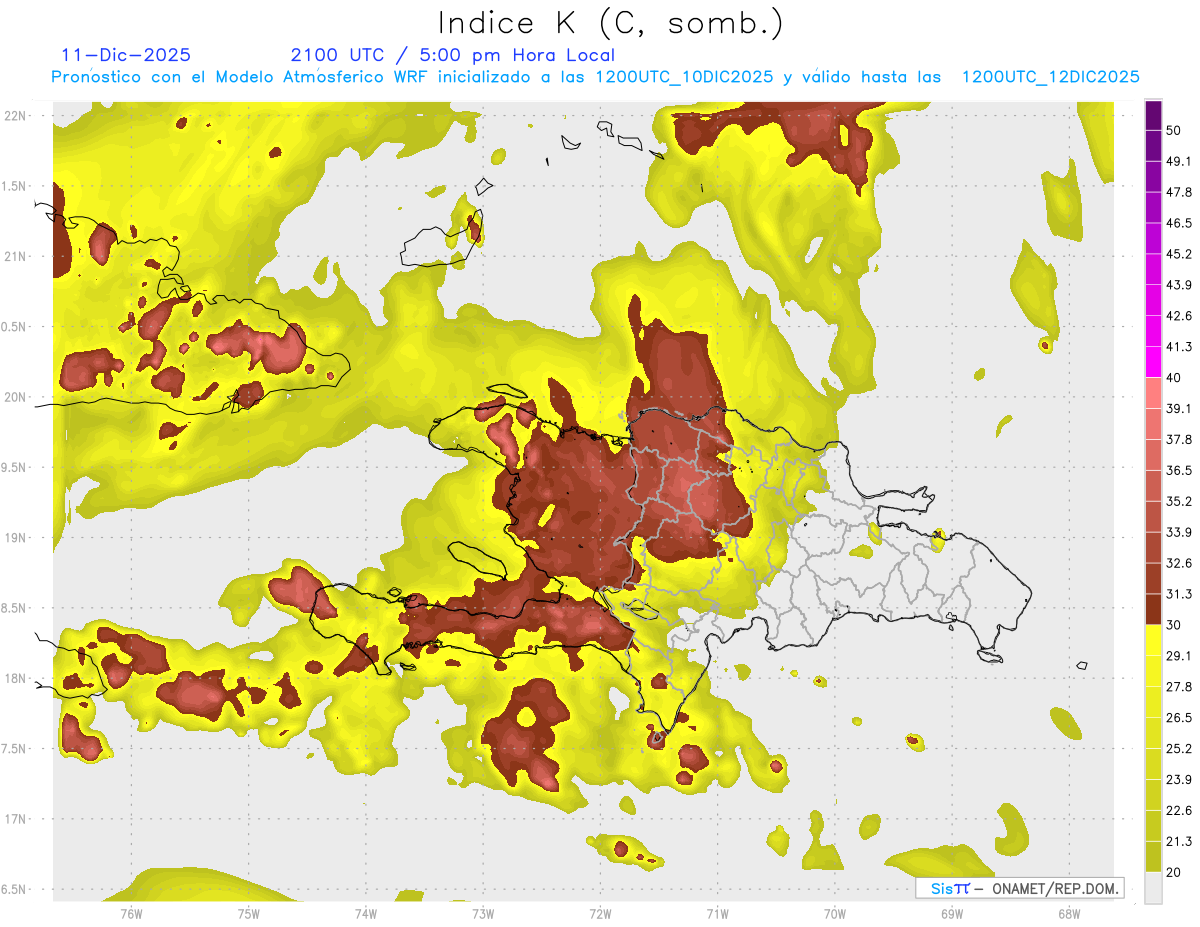Click the '41.3' legend value
This screenshot has width=1200, height=927.
point(1179,347)
